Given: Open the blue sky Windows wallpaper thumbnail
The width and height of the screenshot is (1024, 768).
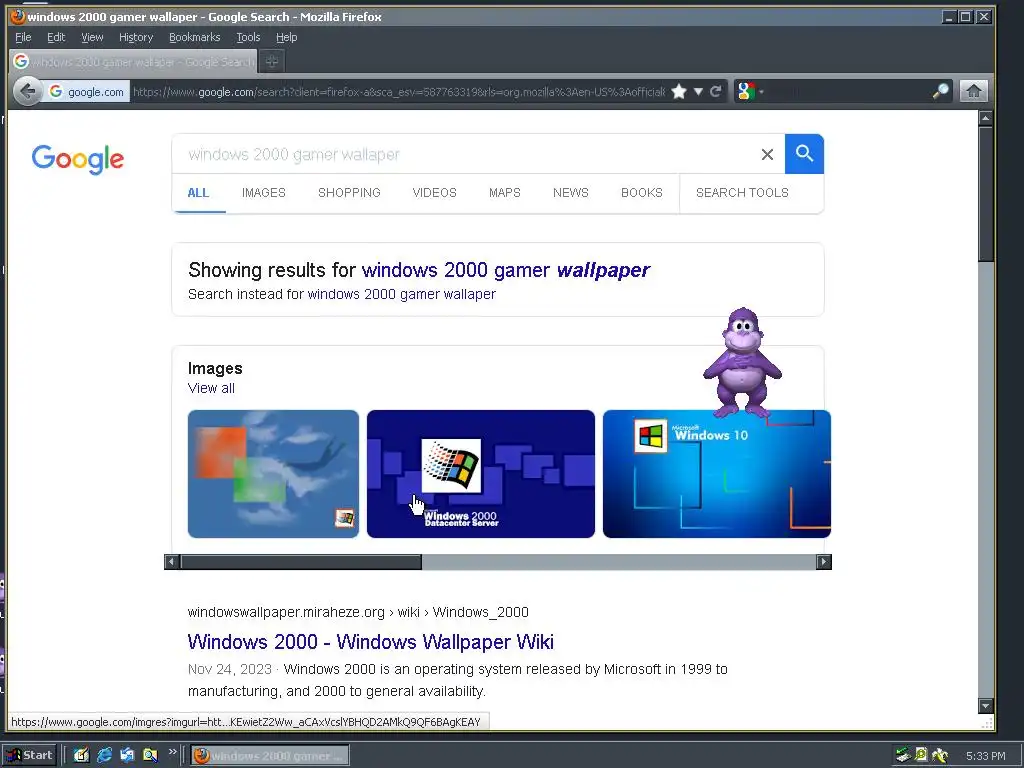Looking at the screenshot, I should tap(273, 474).
